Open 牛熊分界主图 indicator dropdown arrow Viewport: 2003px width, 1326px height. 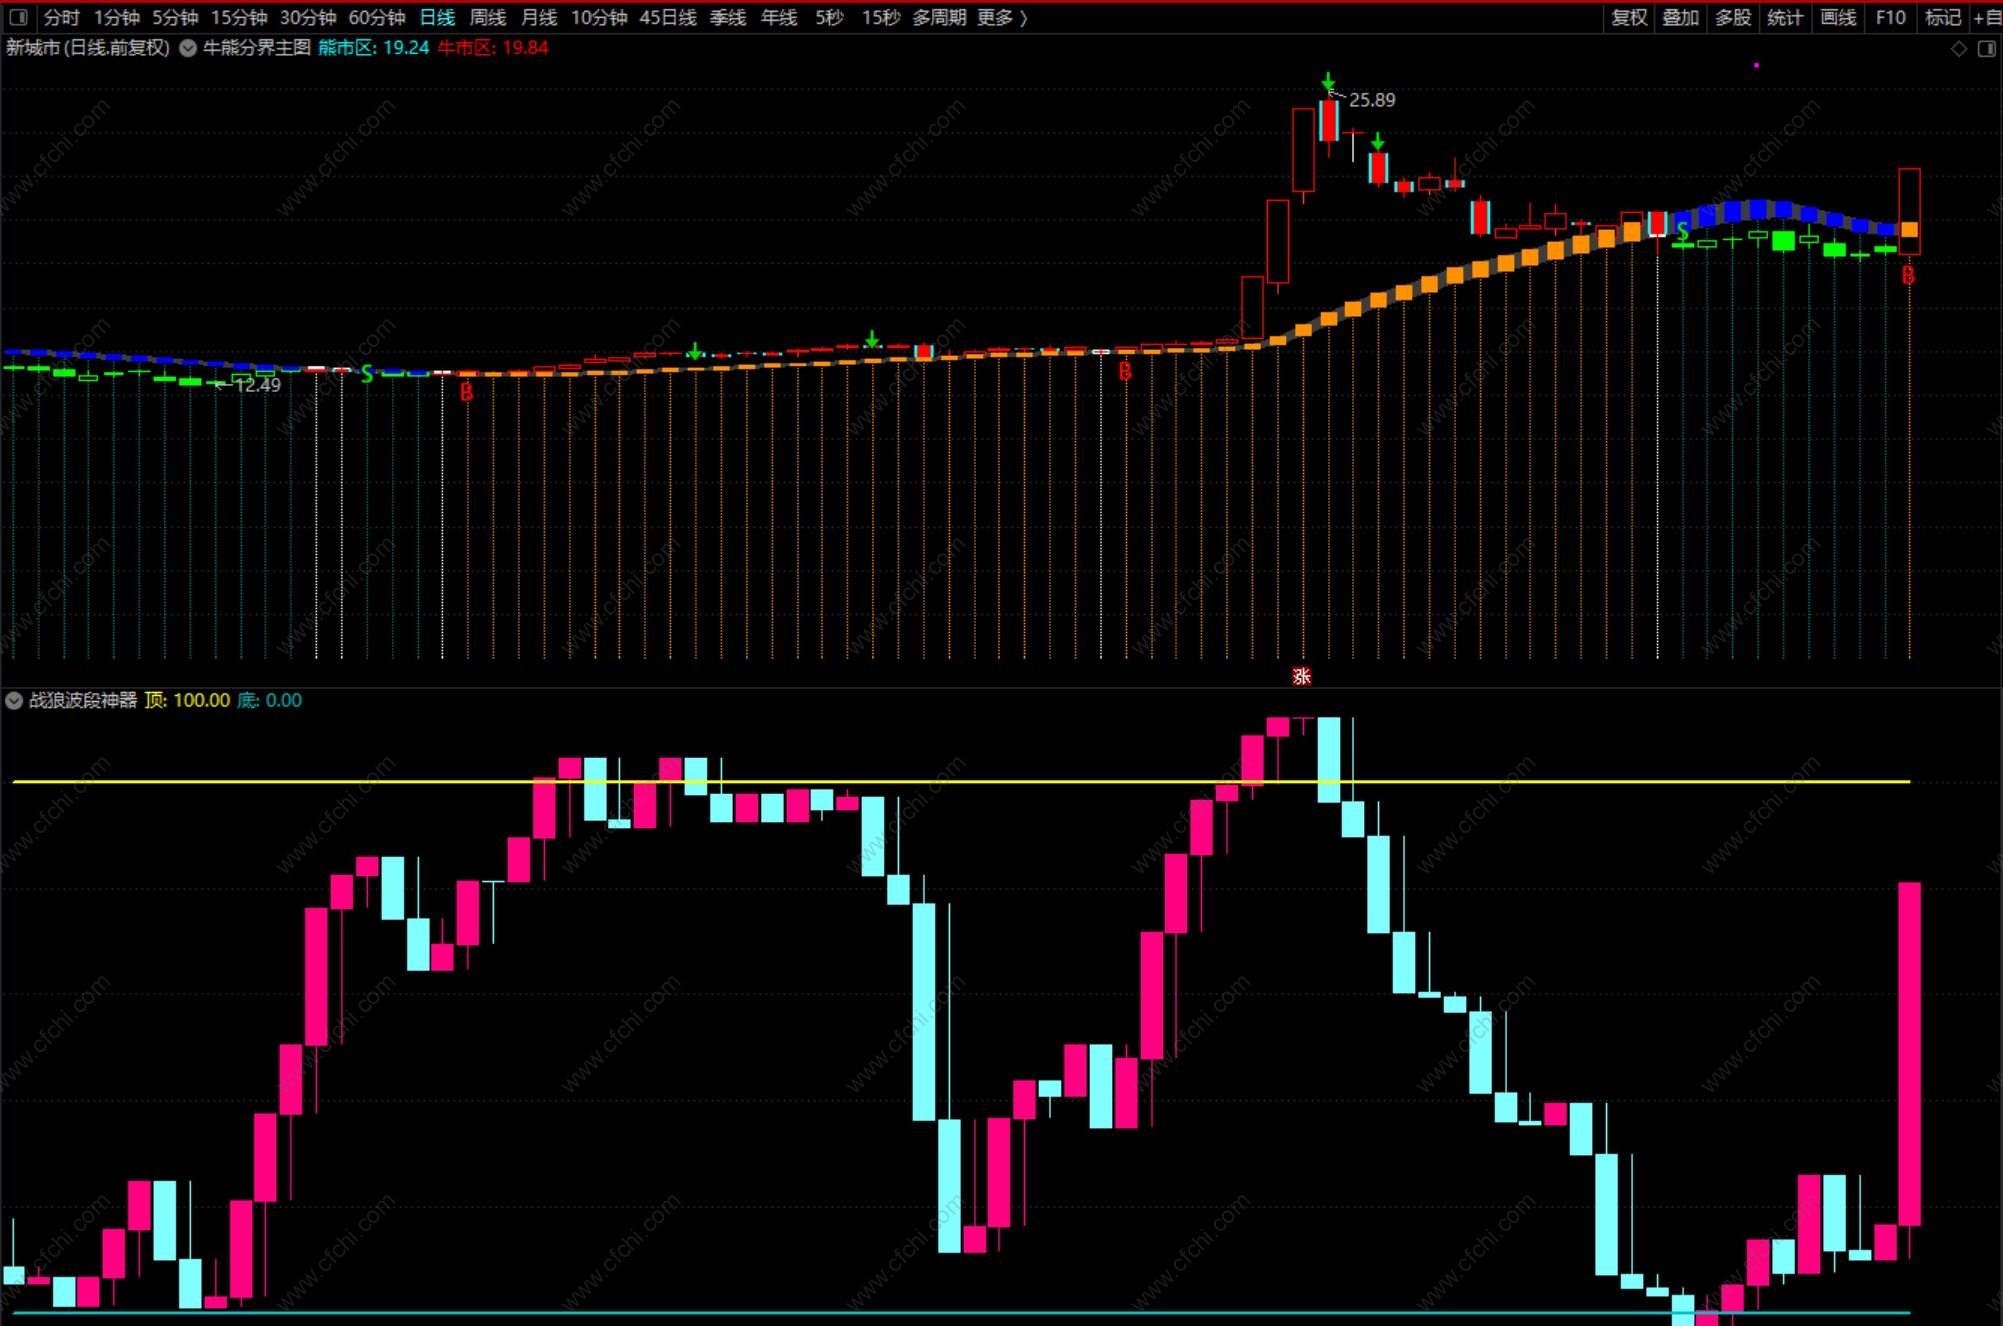[x=188, y=48]
